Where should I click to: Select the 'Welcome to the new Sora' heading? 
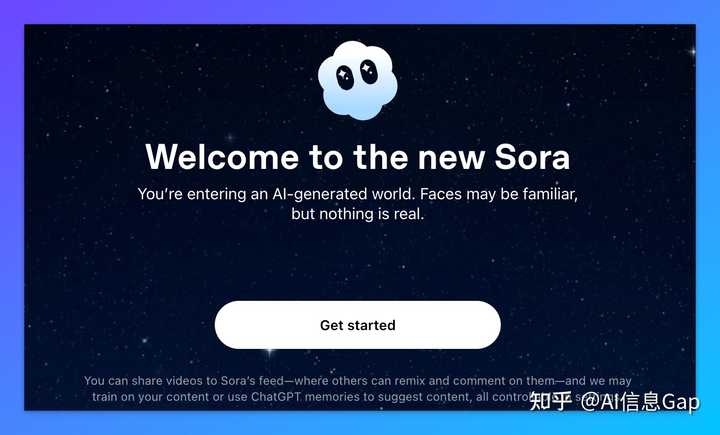coord(358,157)
